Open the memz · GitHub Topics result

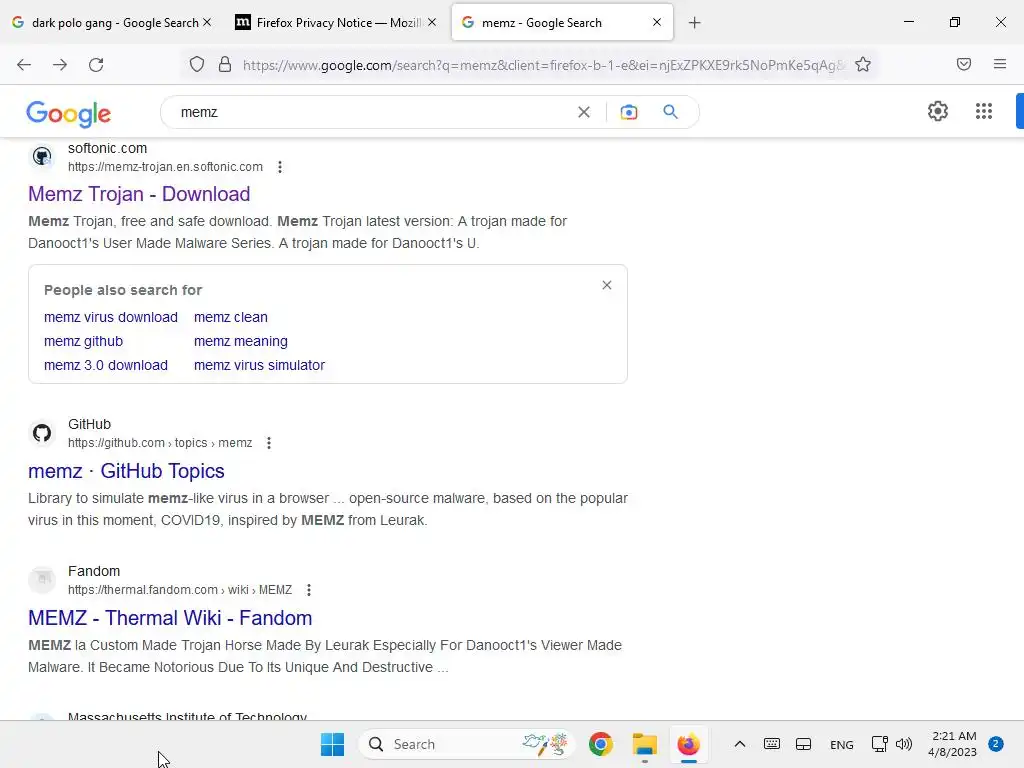coord(126,472)
